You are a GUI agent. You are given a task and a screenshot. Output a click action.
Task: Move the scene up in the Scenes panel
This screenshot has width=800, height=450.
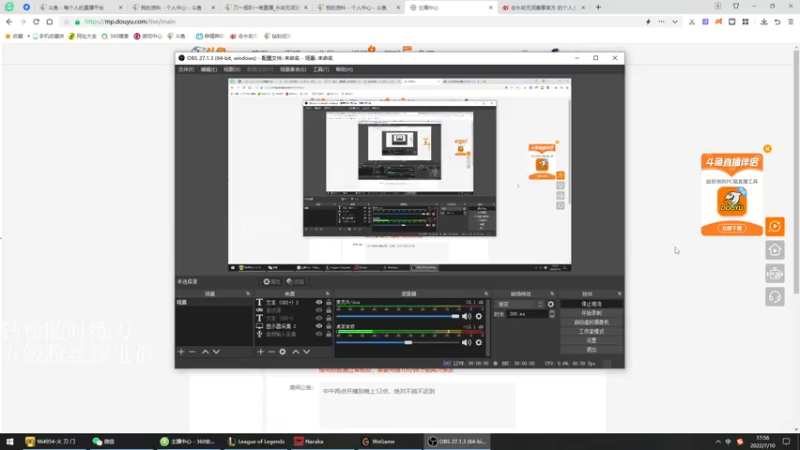[205, 352]
